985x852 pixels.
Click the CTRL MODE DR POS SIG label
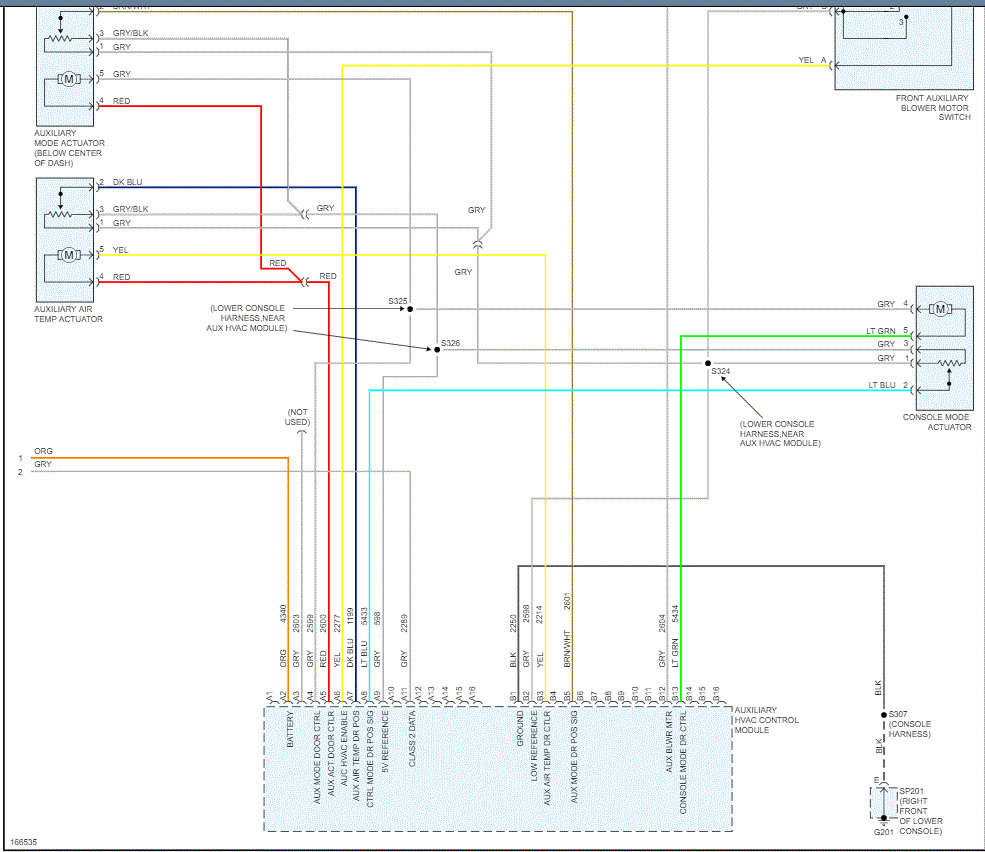pyautogui.click(x=370, y=759)
